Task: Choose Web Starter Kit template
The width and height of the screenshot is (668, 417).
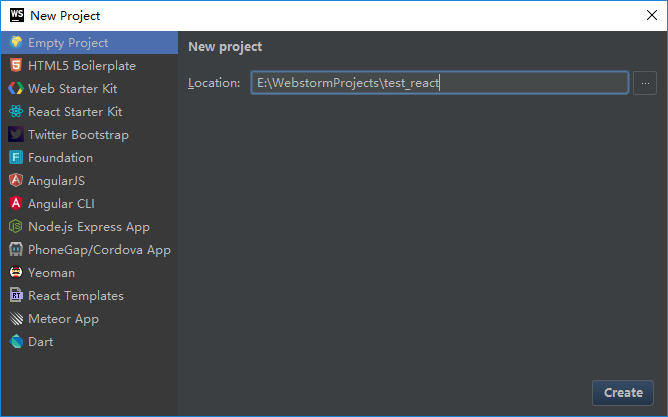Action: coord(89,89)
